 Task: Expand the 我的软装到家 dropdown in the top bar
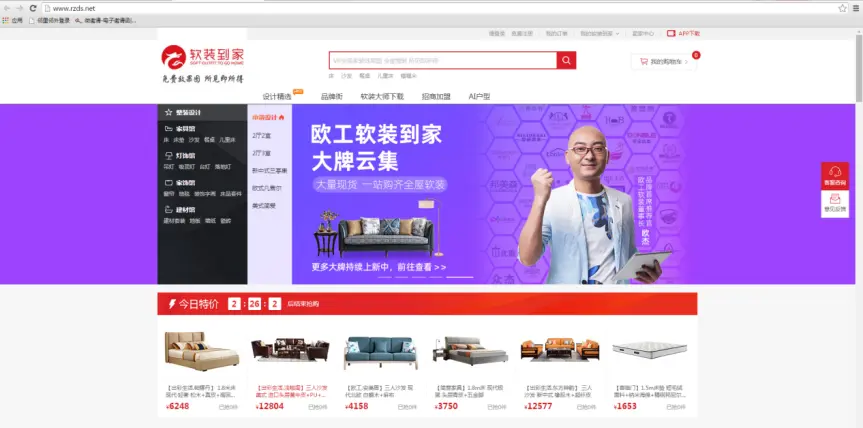point(599,34)
